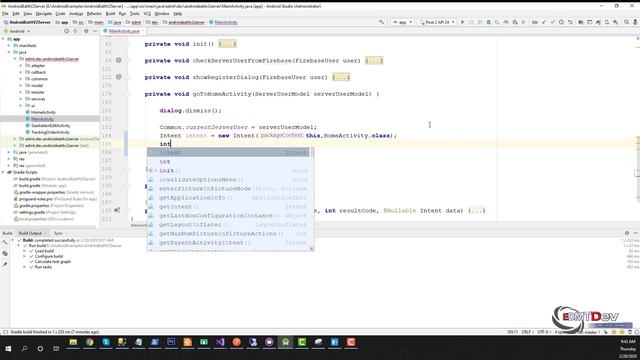Open Search Everywhere magnifier in the toolbar
The height and width of the screenshot is (360, 640).
pyautogui.click(x=626, y=22)
